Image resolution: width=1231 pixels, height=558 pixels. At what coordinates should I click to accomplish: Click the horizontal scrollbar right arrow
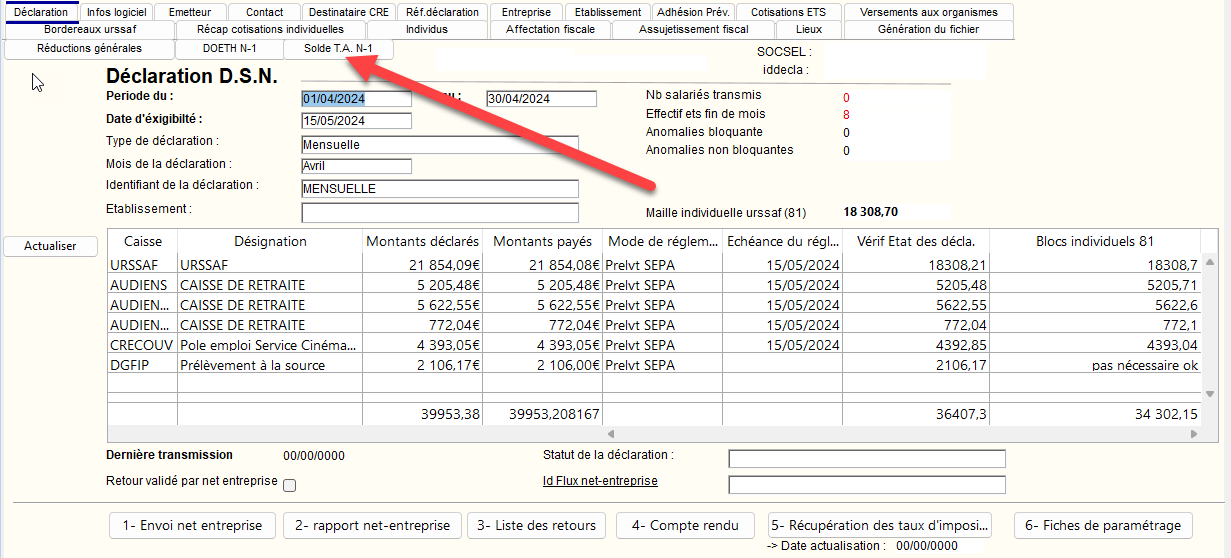1193,434
